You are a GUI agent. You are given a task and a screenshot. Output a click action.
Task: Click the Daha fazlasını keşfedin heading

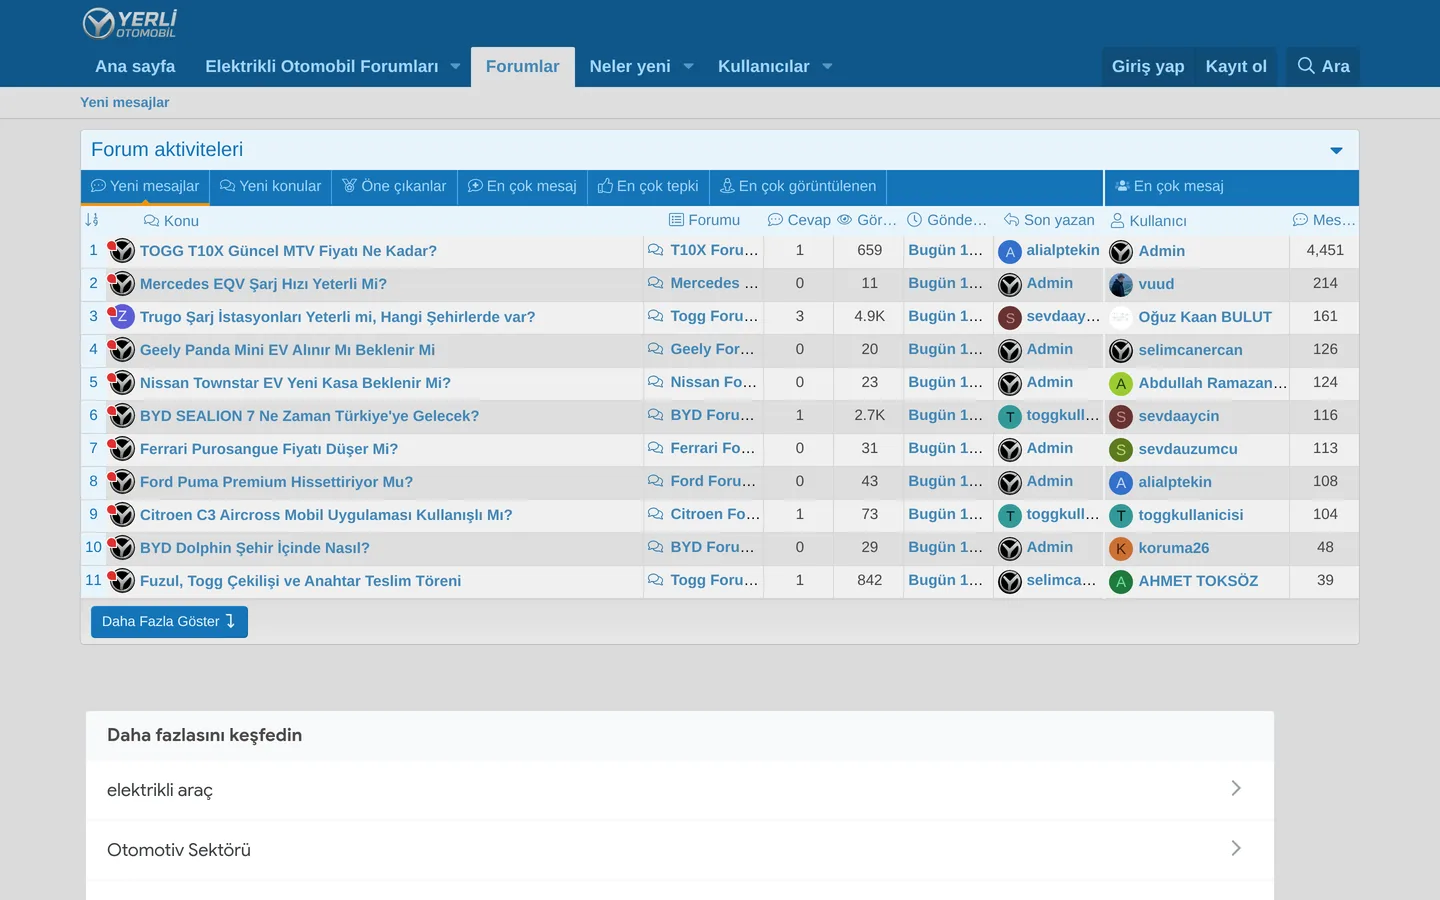pos(205,735)
